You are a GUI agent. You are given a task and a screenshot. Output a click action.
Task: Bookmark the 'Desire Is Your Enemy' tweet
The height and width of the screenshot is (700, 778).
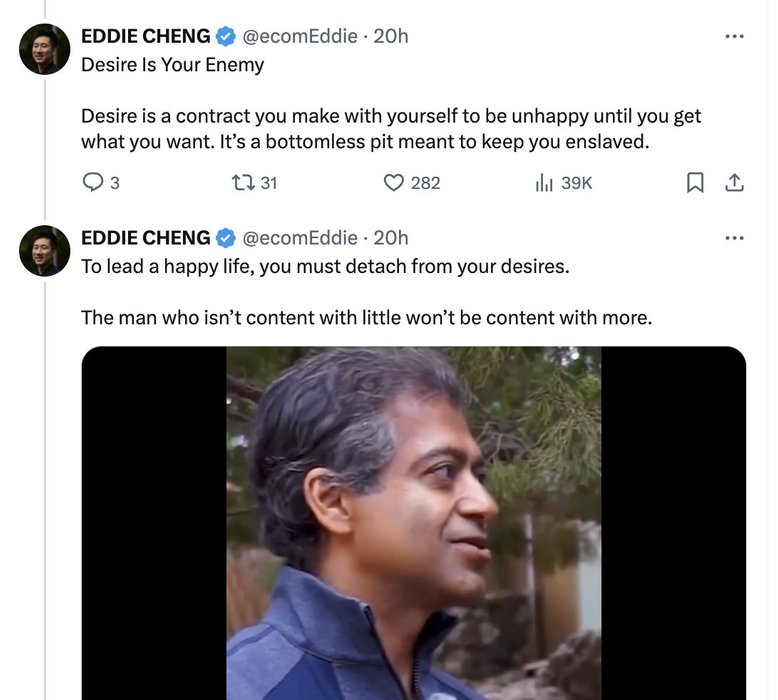click(695, 183)
